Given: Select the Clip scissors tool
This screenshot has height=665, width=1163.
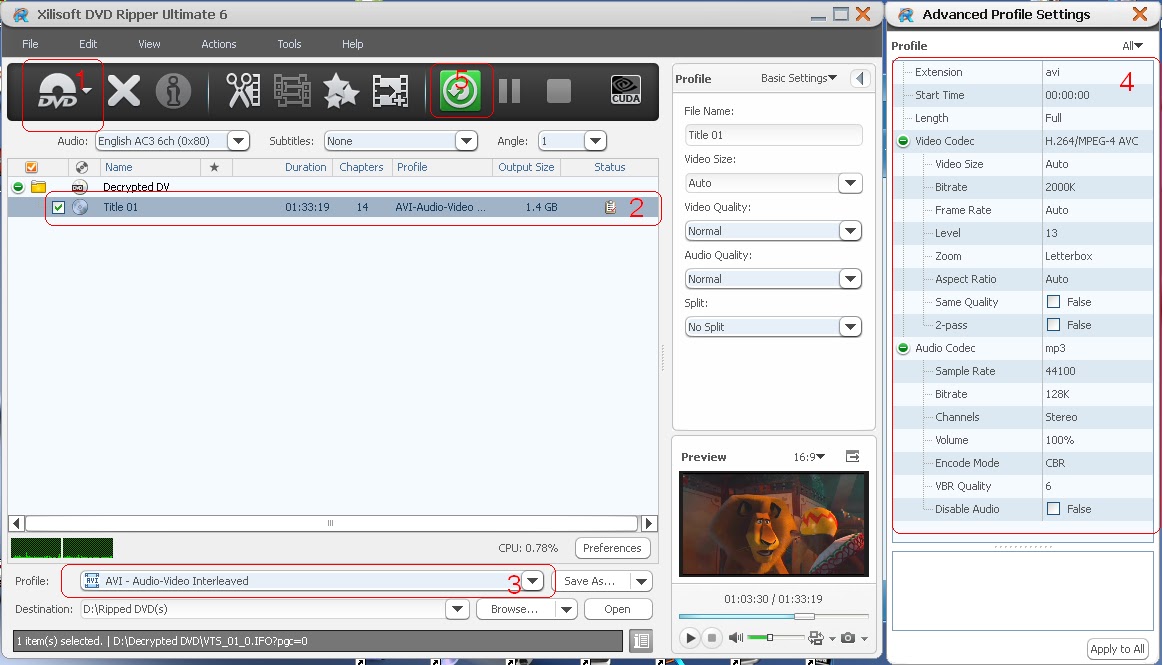Looking at the screenshot, I should (243, 91).
